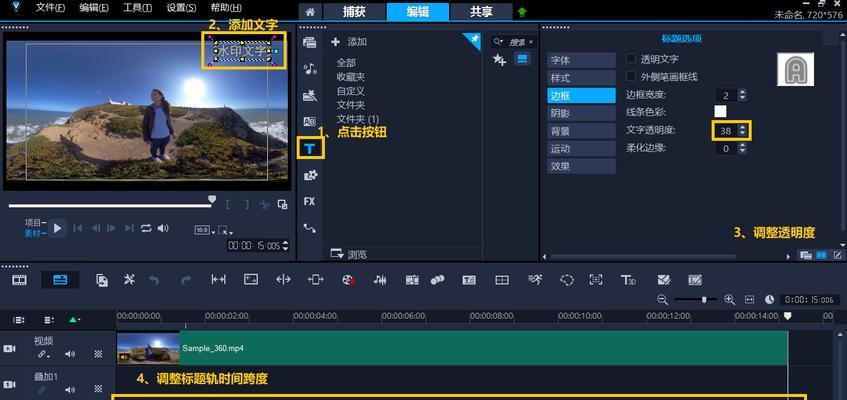Open the Sound/Music library icon
Image resolution: width=847 pixels, height=400 pixels.
(310, 69)
